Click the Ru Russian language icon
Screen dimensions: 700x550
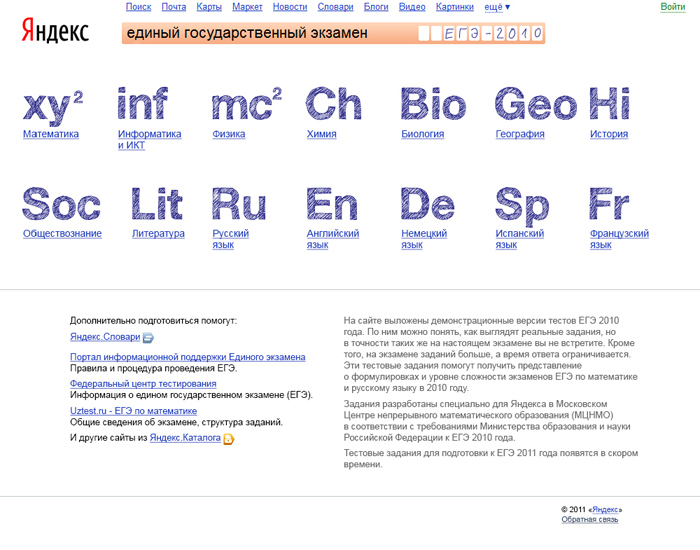(239, 204)
